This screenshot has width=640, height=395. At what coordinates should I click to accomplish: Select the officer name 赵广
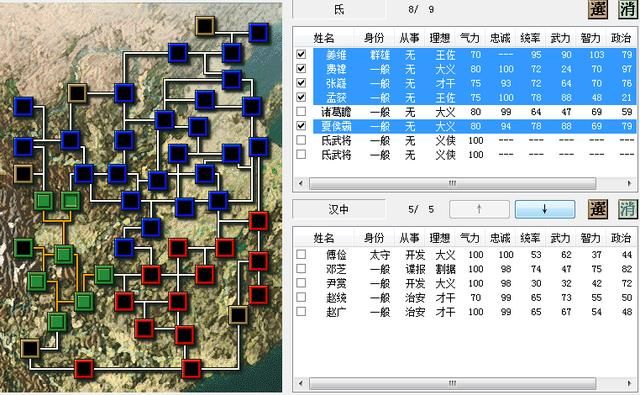pos(336,312)
